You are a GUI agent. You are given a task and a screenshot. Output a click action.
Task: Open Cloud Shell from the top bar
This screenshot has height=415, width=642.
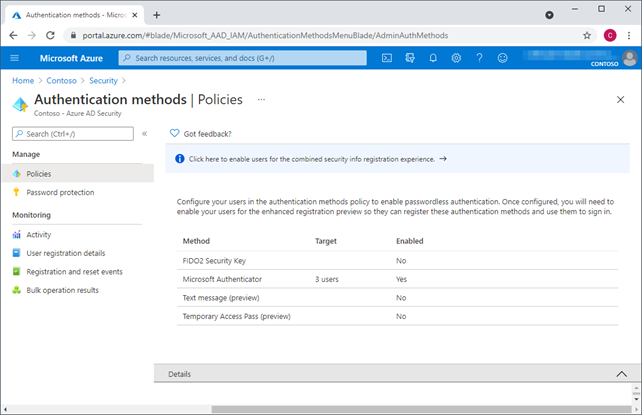coord(387,58)
